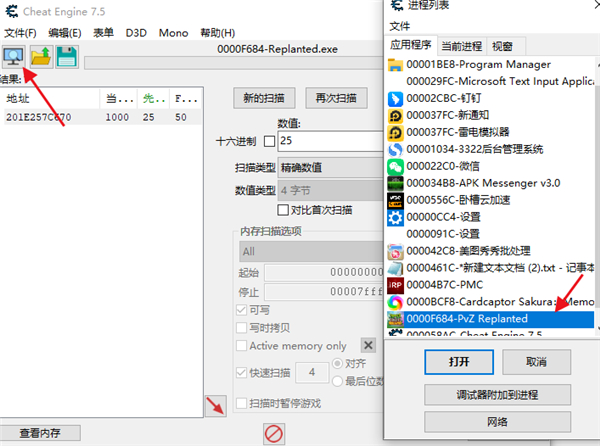
Task: Open the 表单 menu
Action: [103, 33]
